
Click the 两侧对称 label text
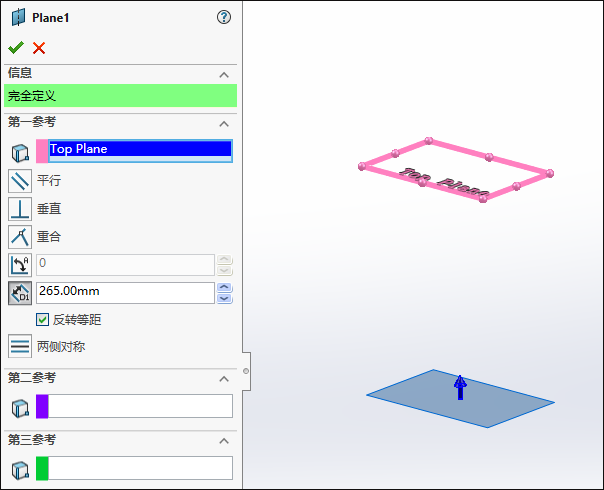[61, 347]
